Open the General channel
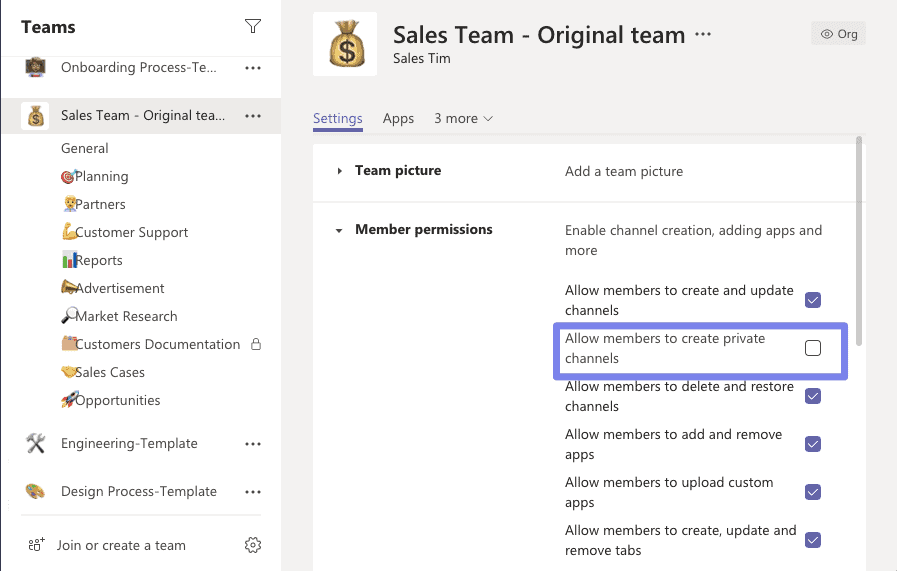Viewport: 897px width, 571px height. [x=85, y=148]
